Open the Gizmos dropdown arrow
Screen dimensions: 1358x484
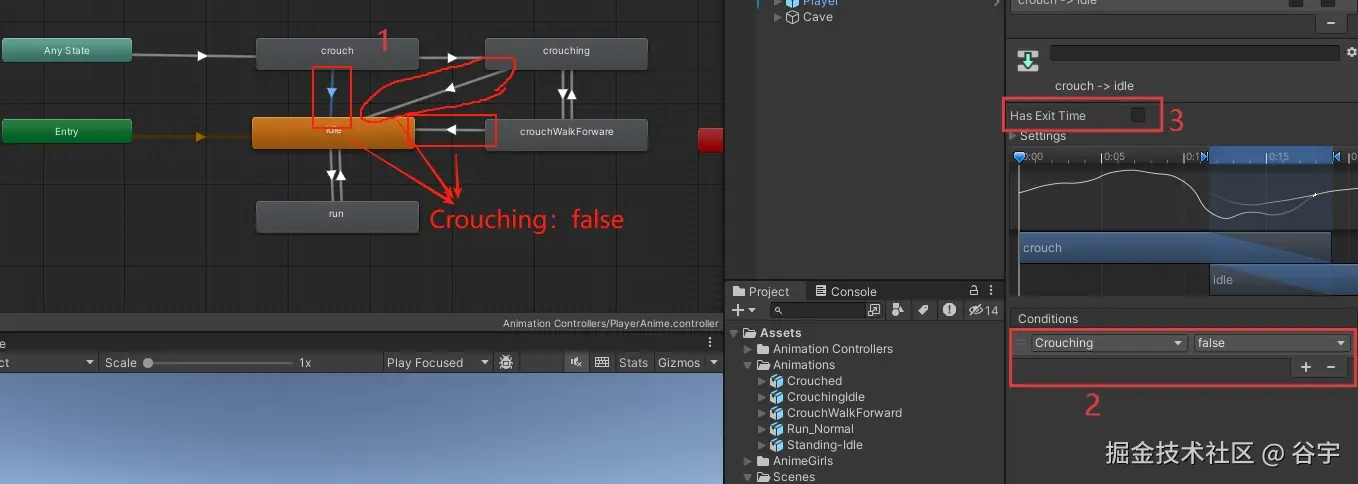click(714, 362)
